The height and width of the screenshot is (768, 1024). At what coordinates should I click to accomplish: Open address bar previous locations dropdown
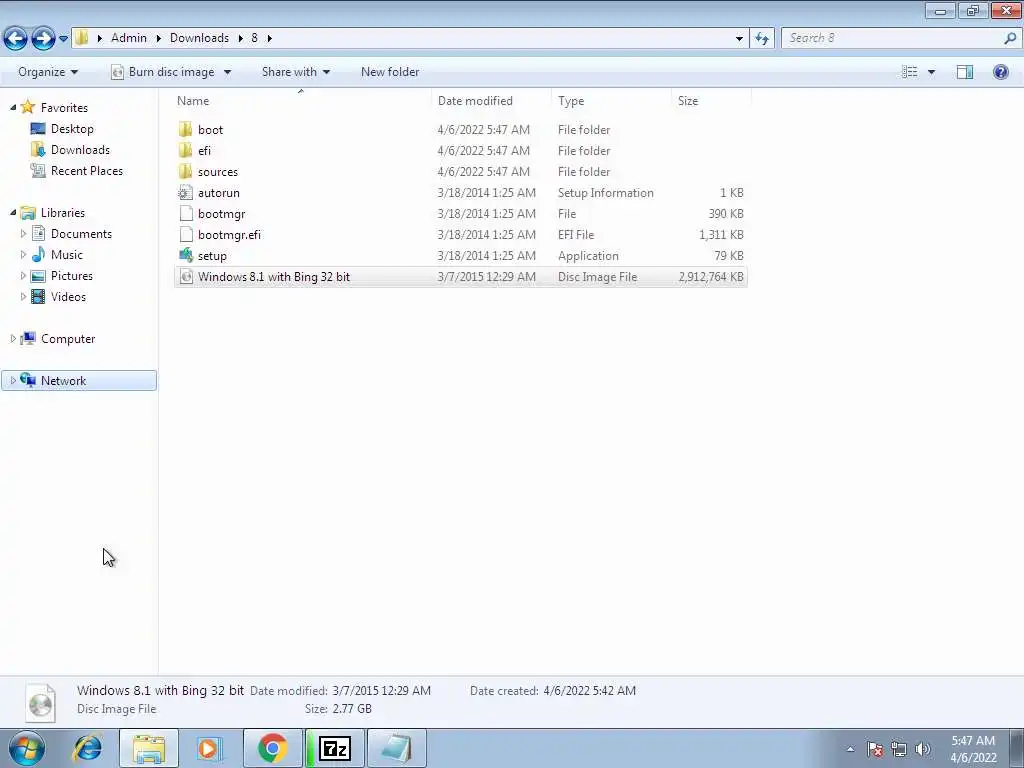(x=739, y=39)
